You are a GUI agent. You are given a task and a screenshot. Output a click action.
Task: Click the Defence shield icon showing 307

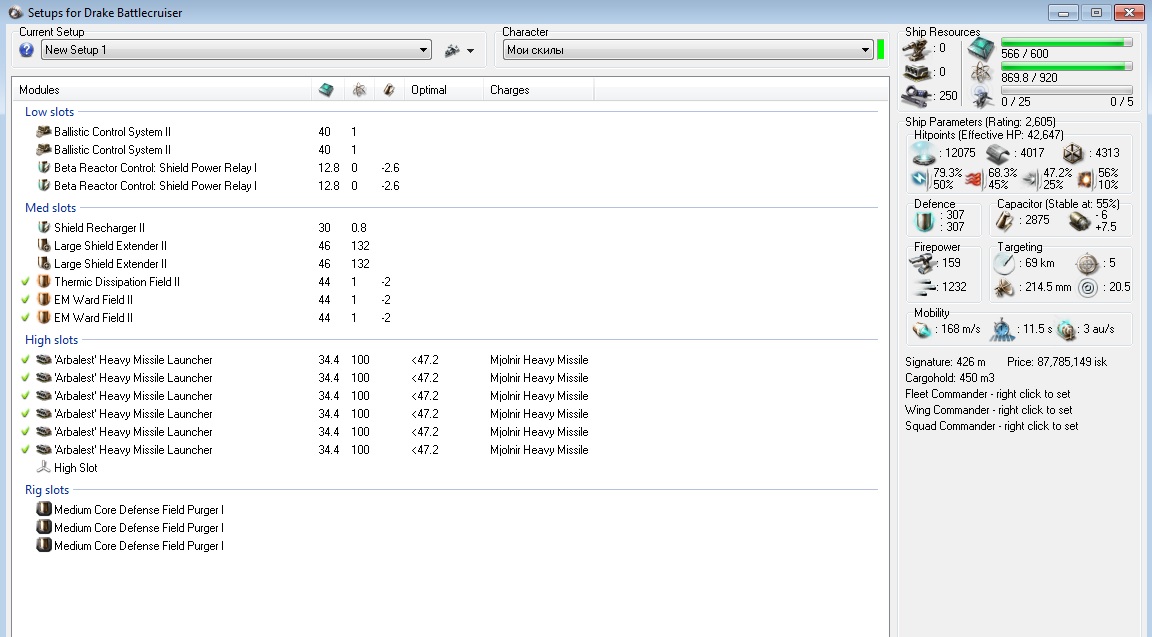pos(924,220)
